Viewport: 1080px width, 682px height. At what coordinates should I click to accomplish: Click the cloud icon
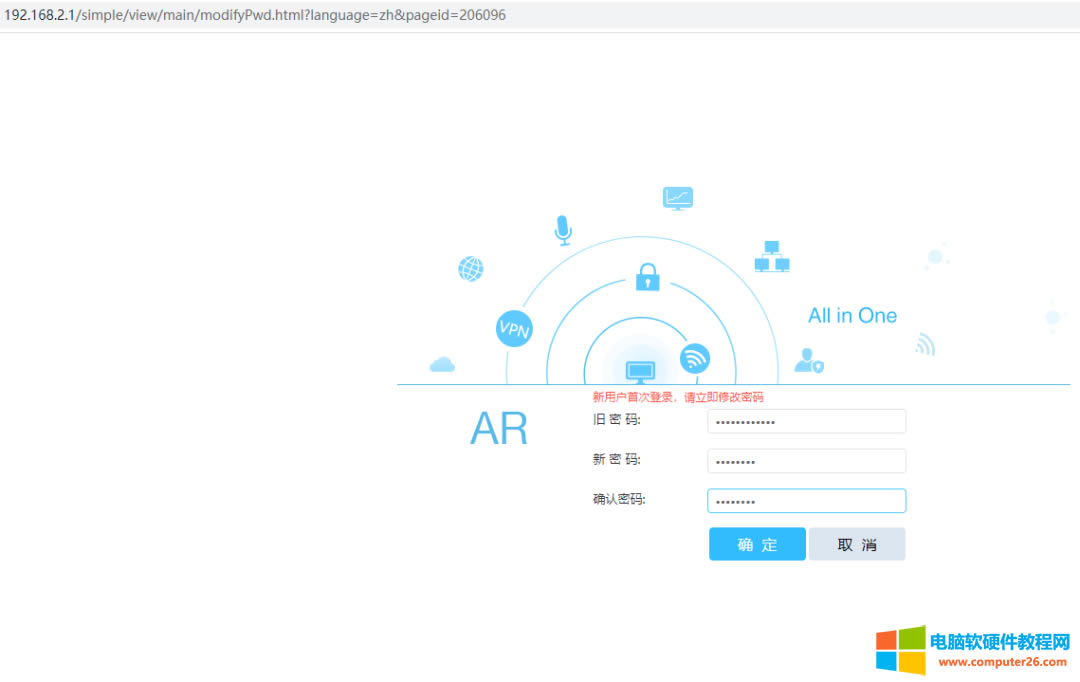click(x=442, y=365)
